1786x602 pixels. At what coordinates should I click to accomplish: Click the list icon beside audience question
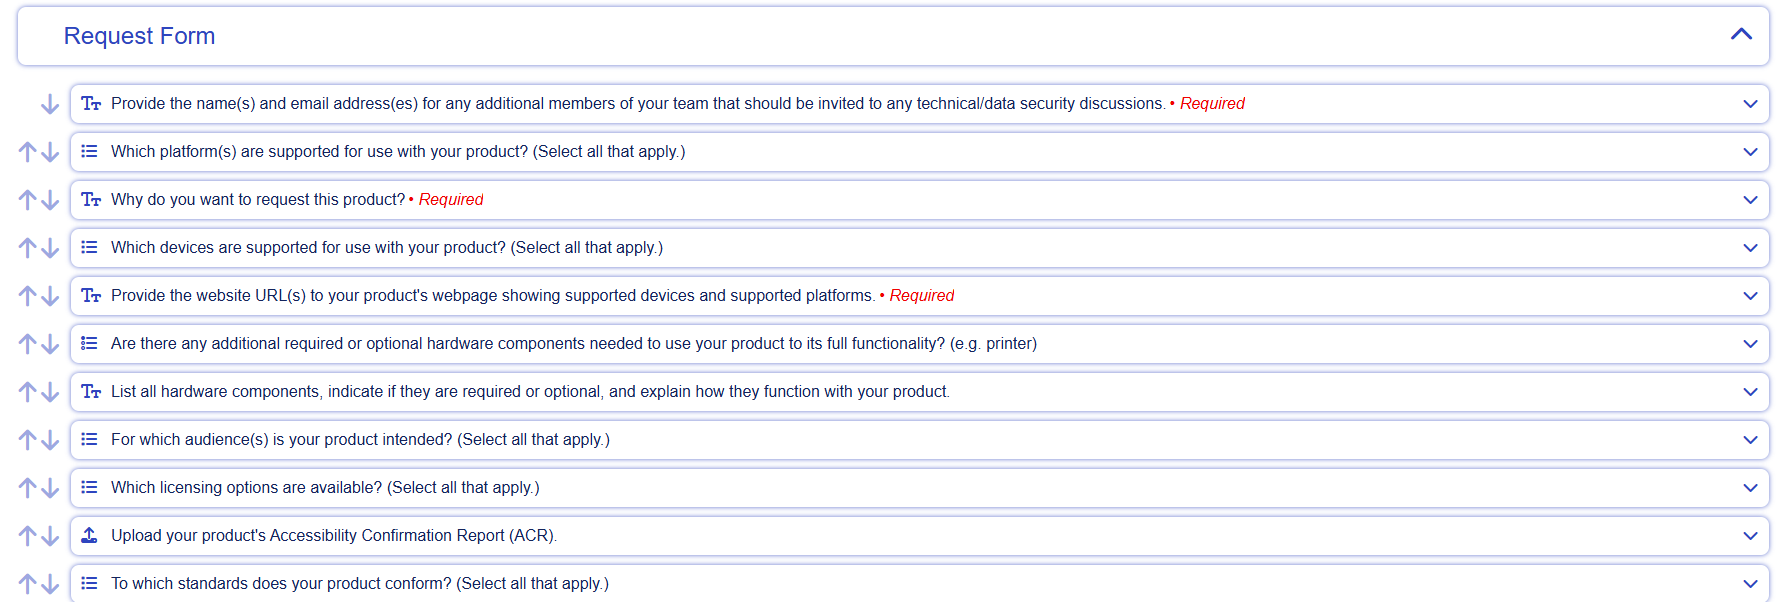point(89,439)
